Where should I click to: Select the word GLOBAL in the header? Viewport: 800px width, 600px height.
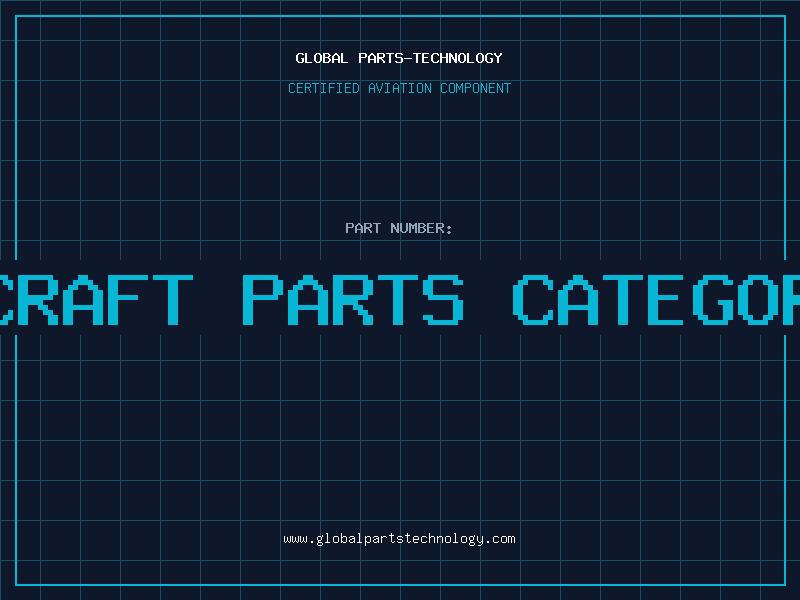(322, 58)
